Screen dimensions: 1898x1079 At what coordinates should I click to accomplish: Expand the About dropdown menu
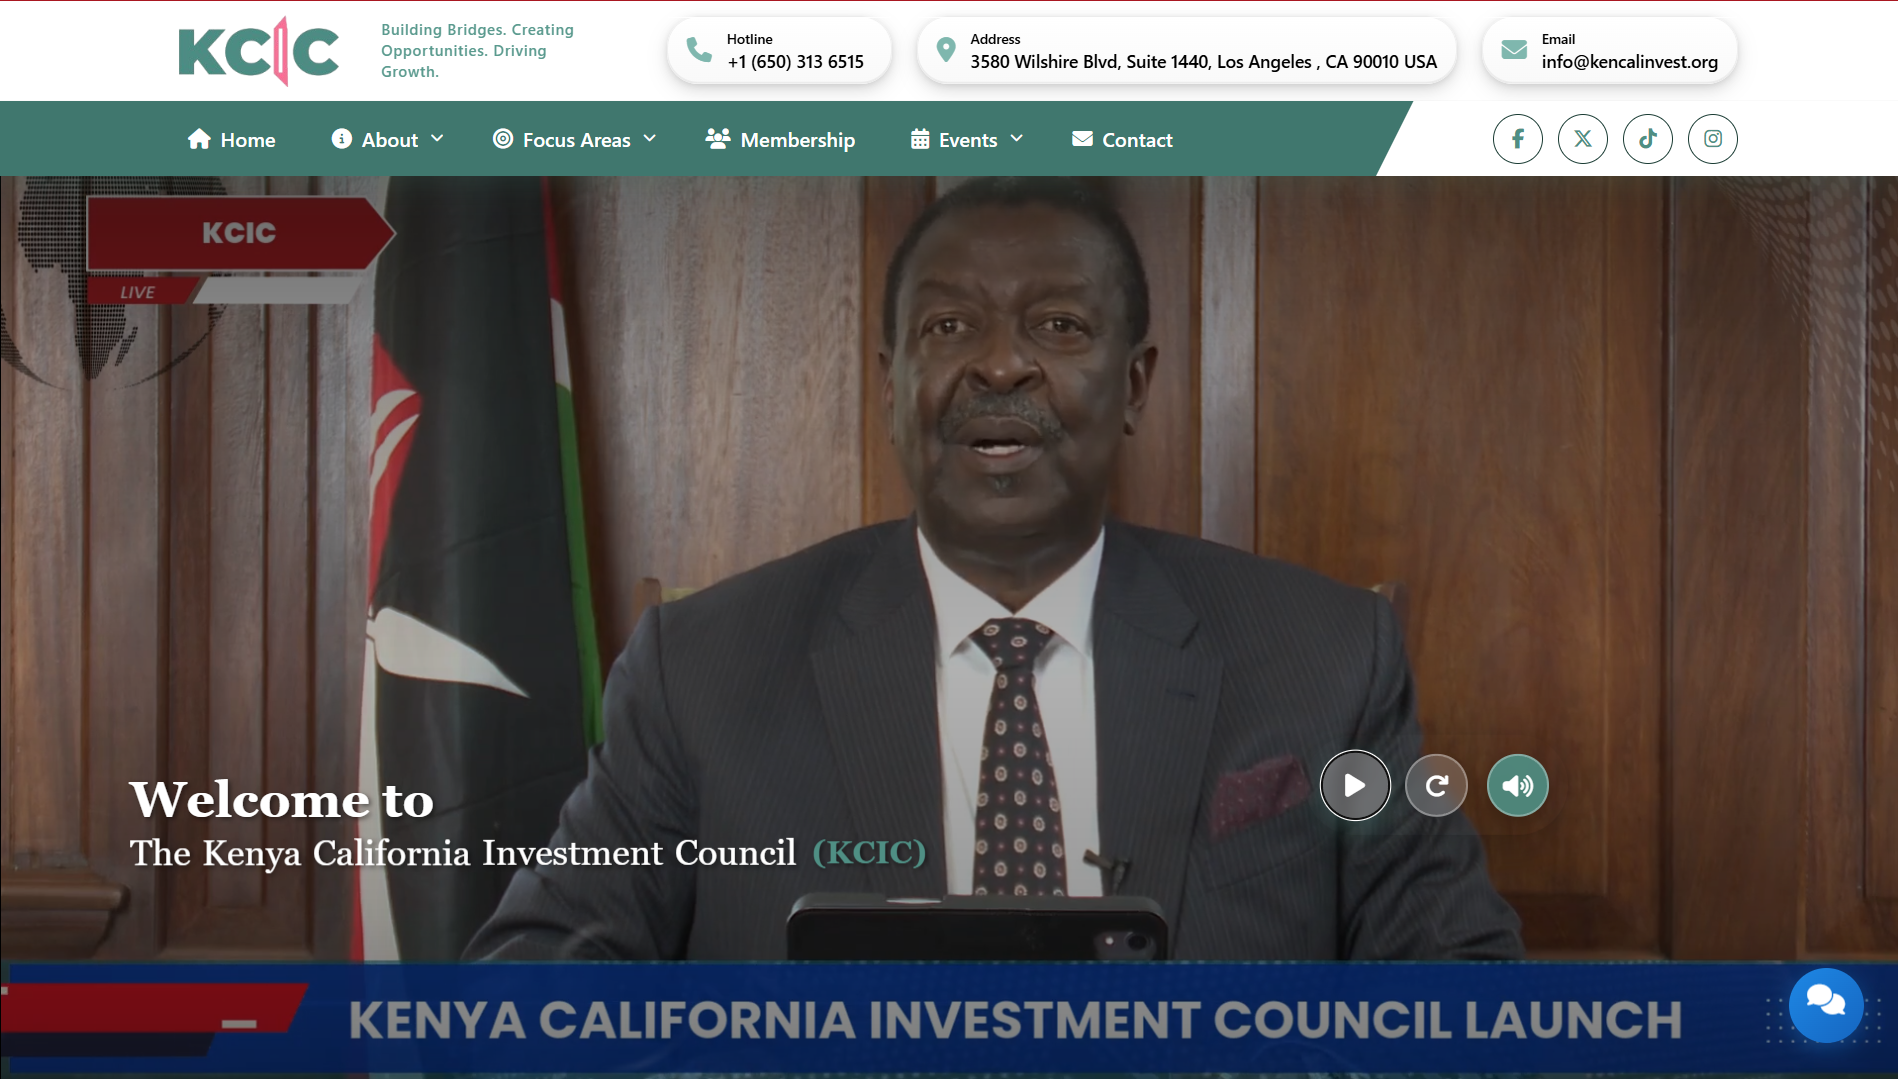[390, 139]
